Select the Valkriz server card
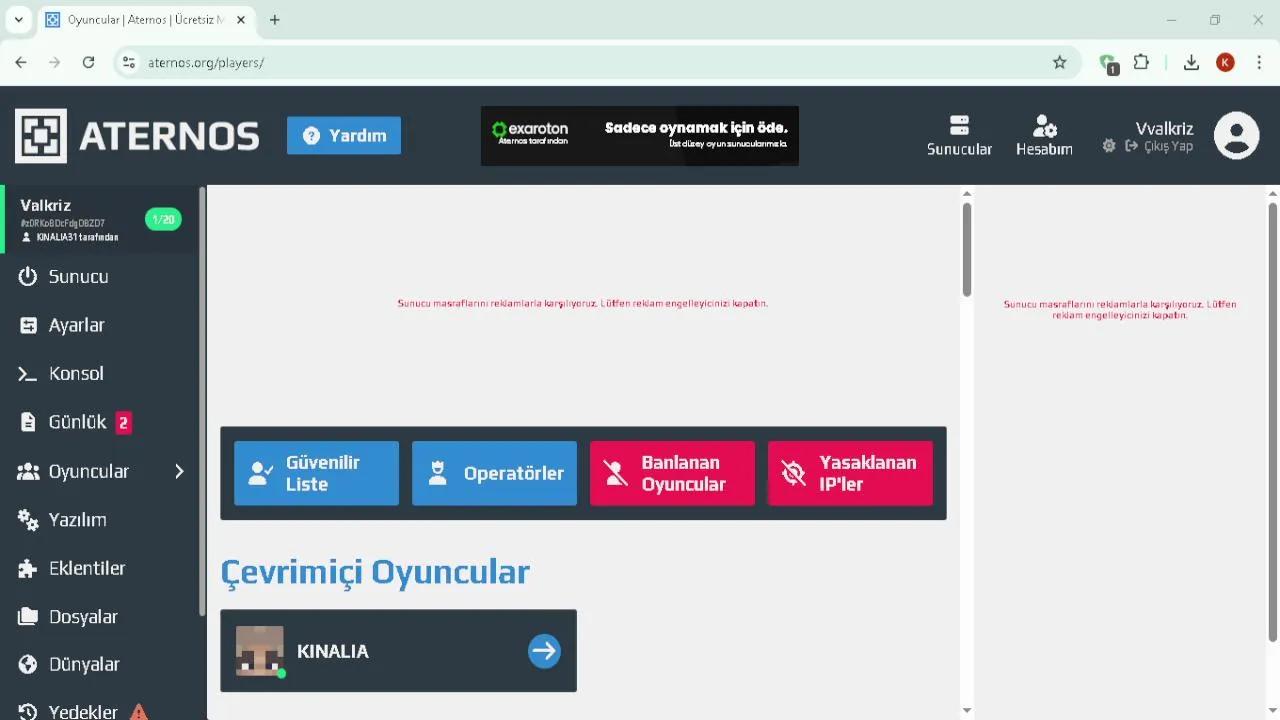 coord(100,219)
